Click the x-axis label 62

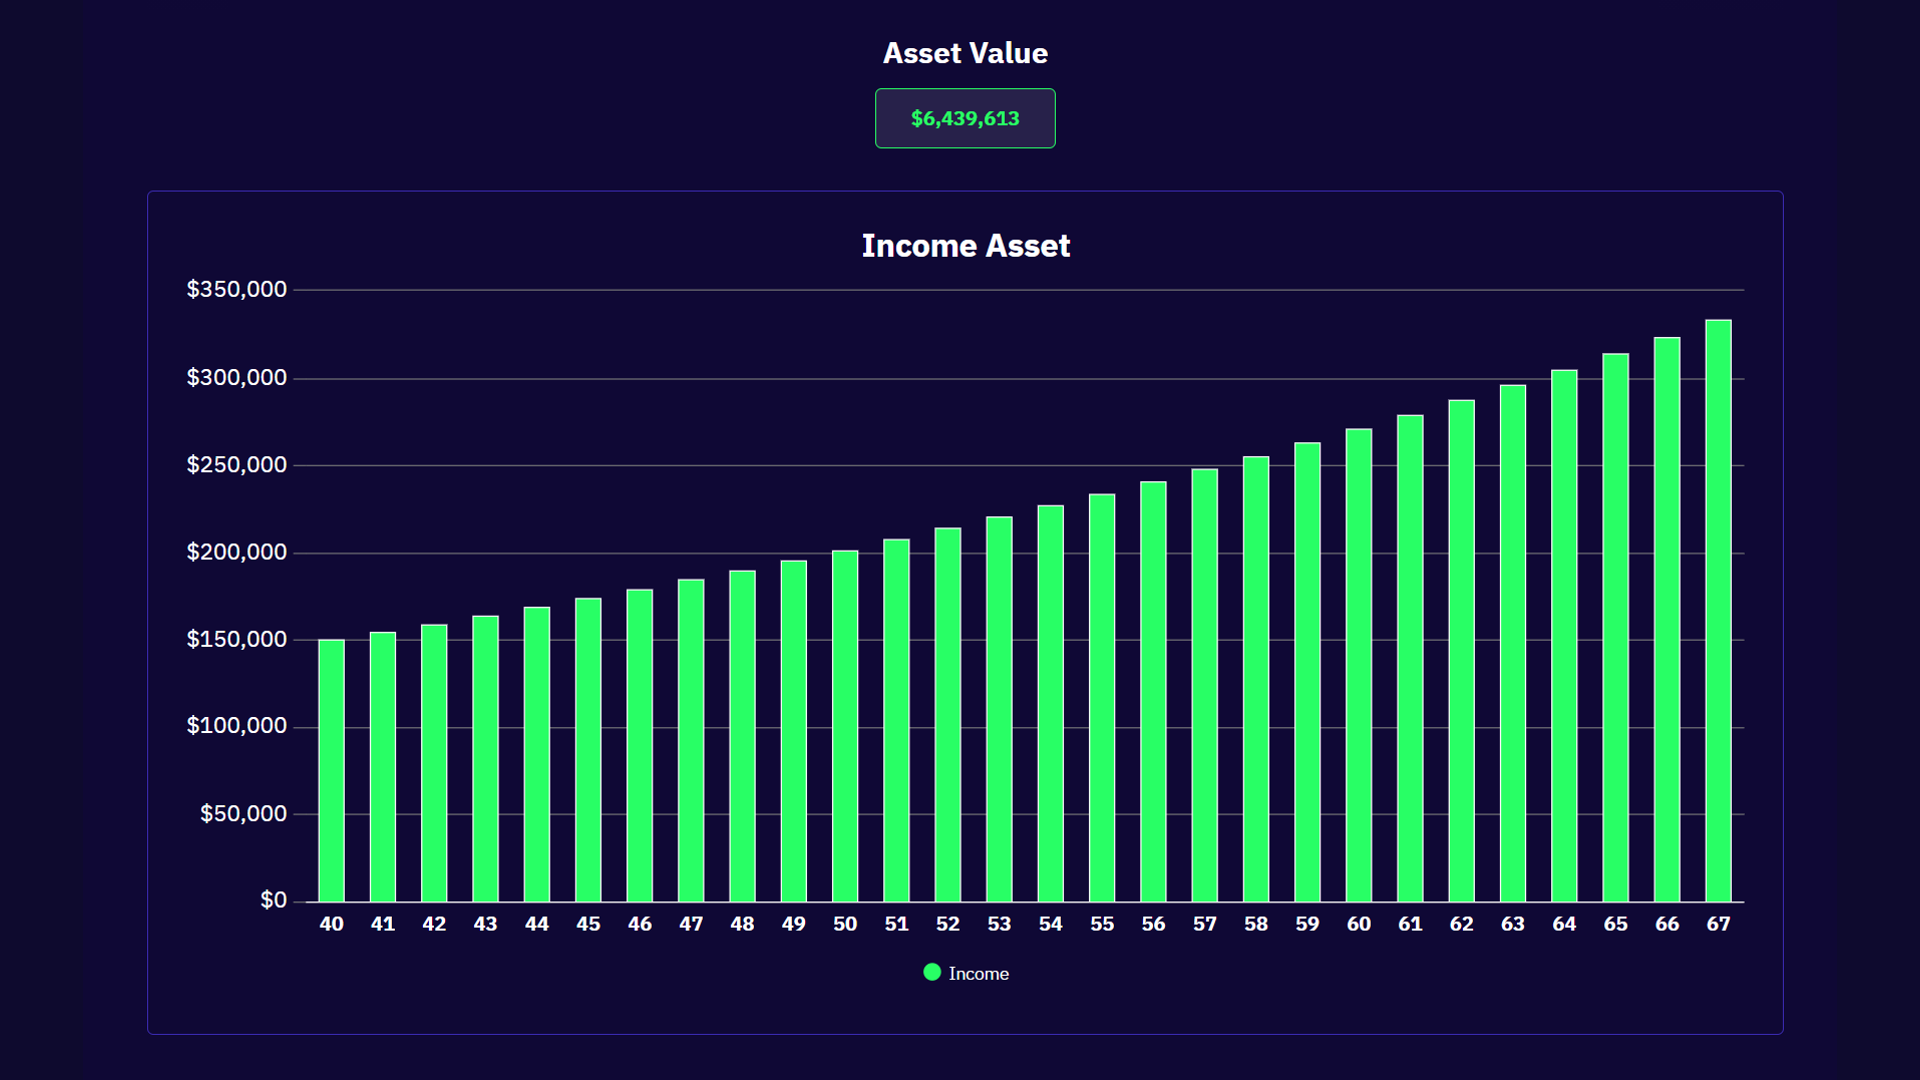(1461, 924)
